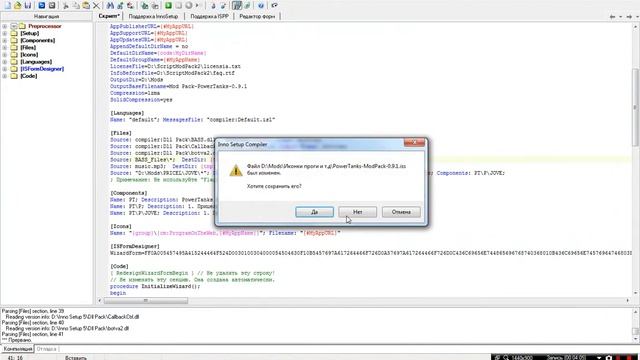Select [ISFormDesigner] label in navigation tree
Viewport: 640px width, 360px height.
point(42,69)
